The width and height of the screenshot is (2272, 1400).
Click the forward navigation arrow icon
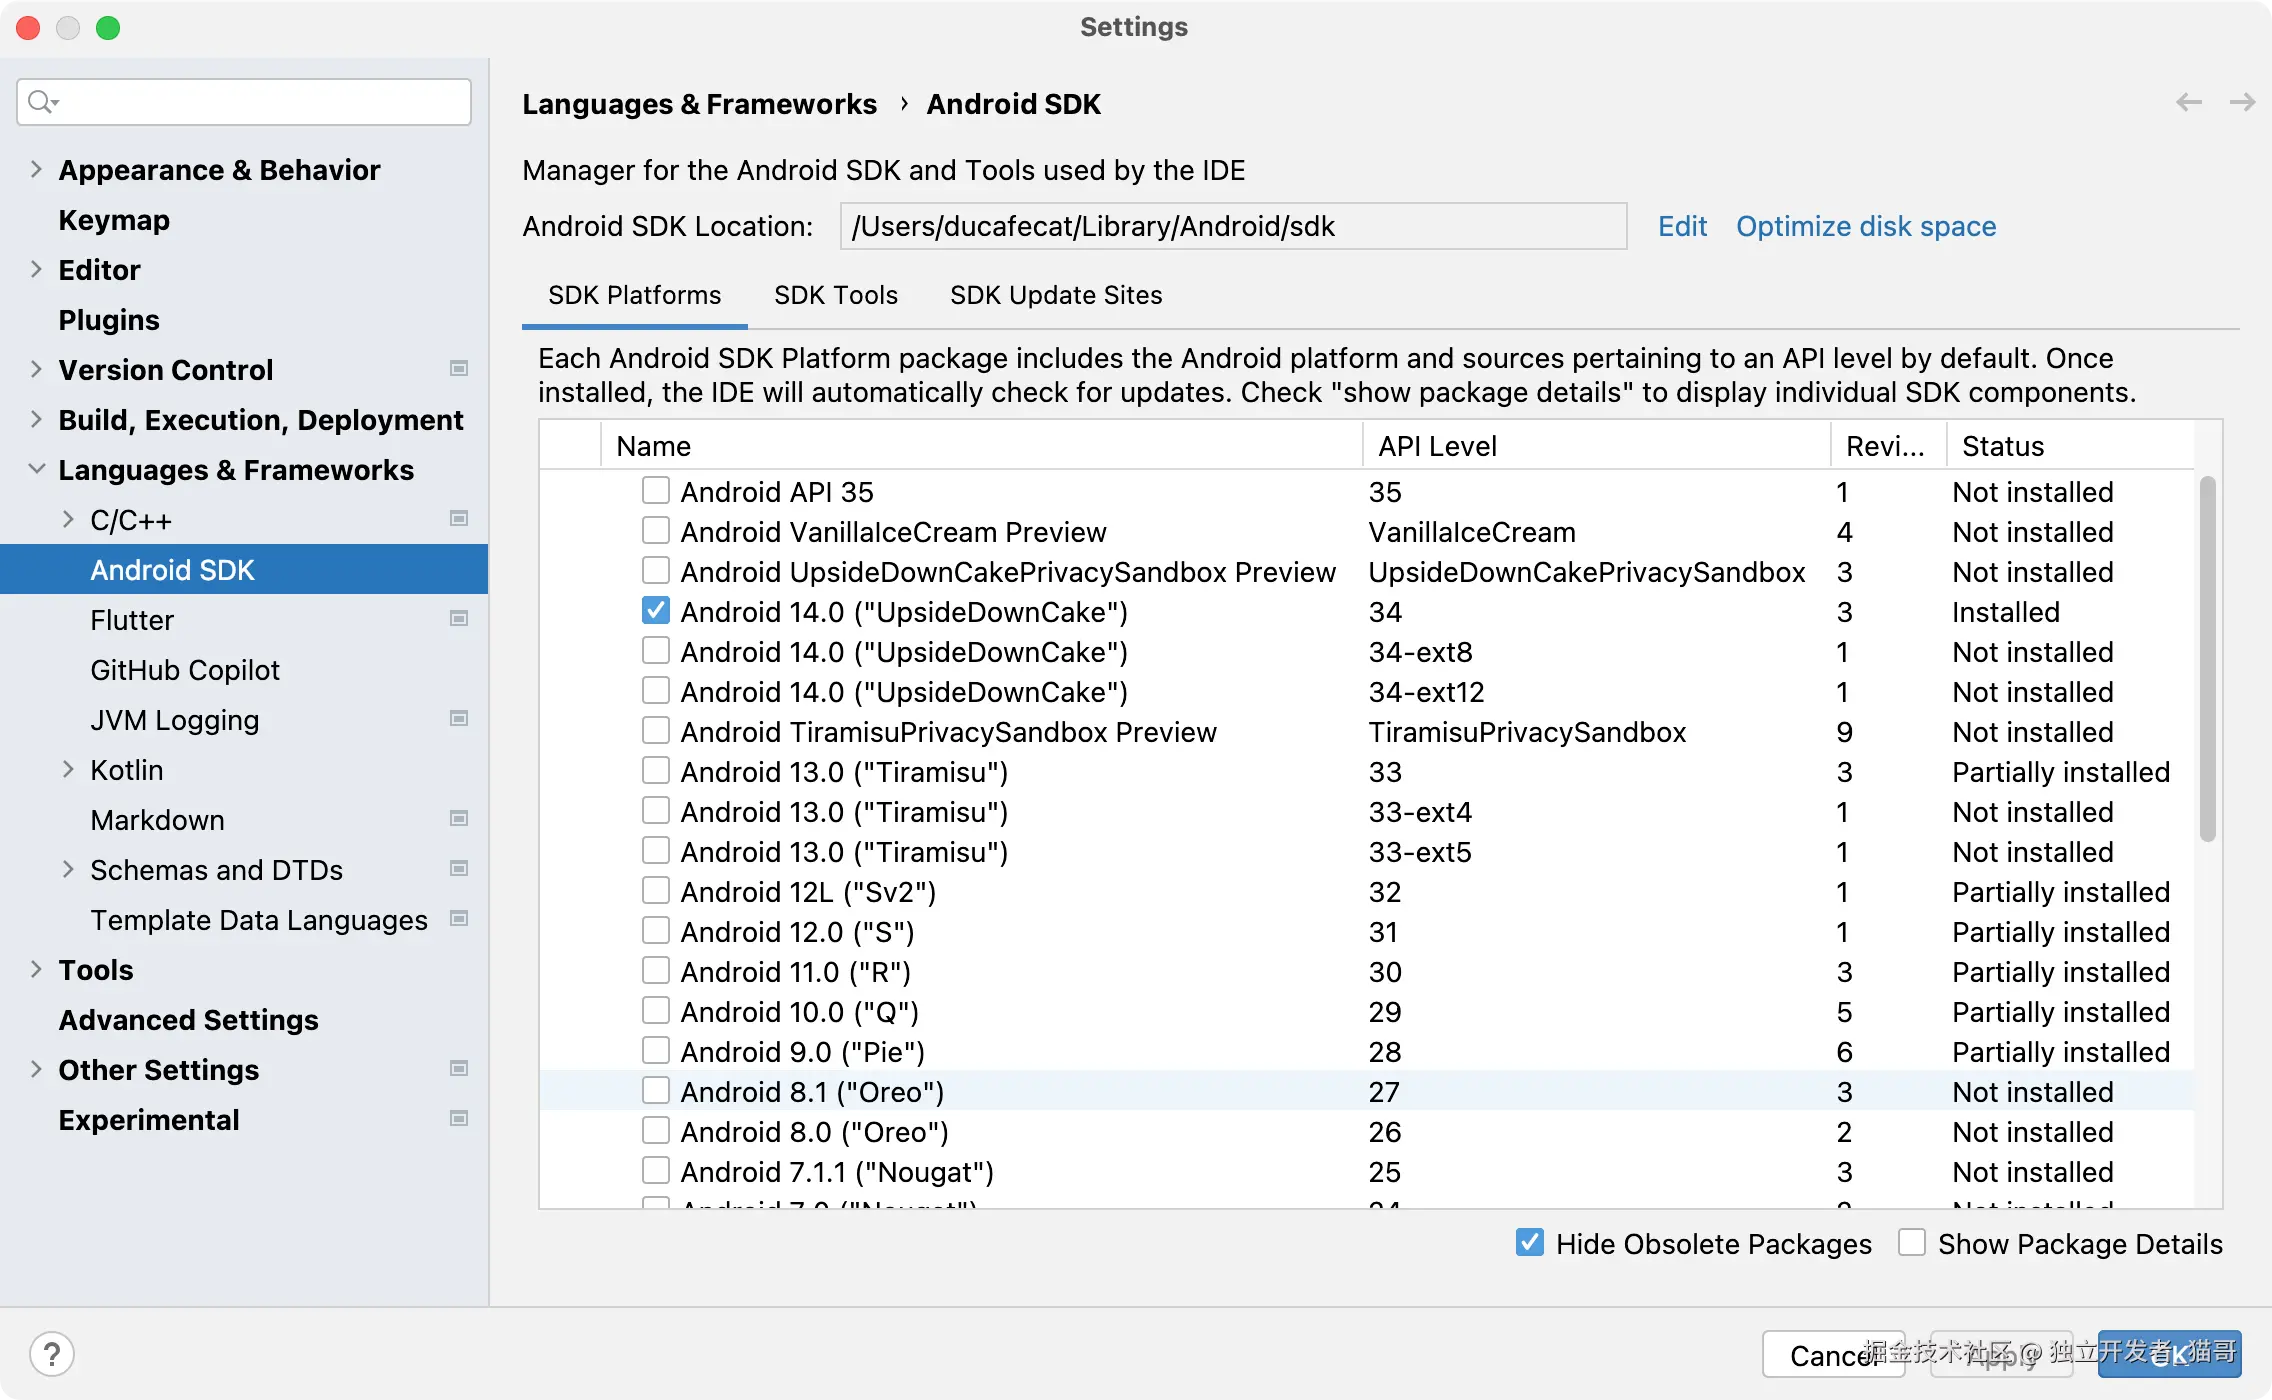pos(2242,102)
